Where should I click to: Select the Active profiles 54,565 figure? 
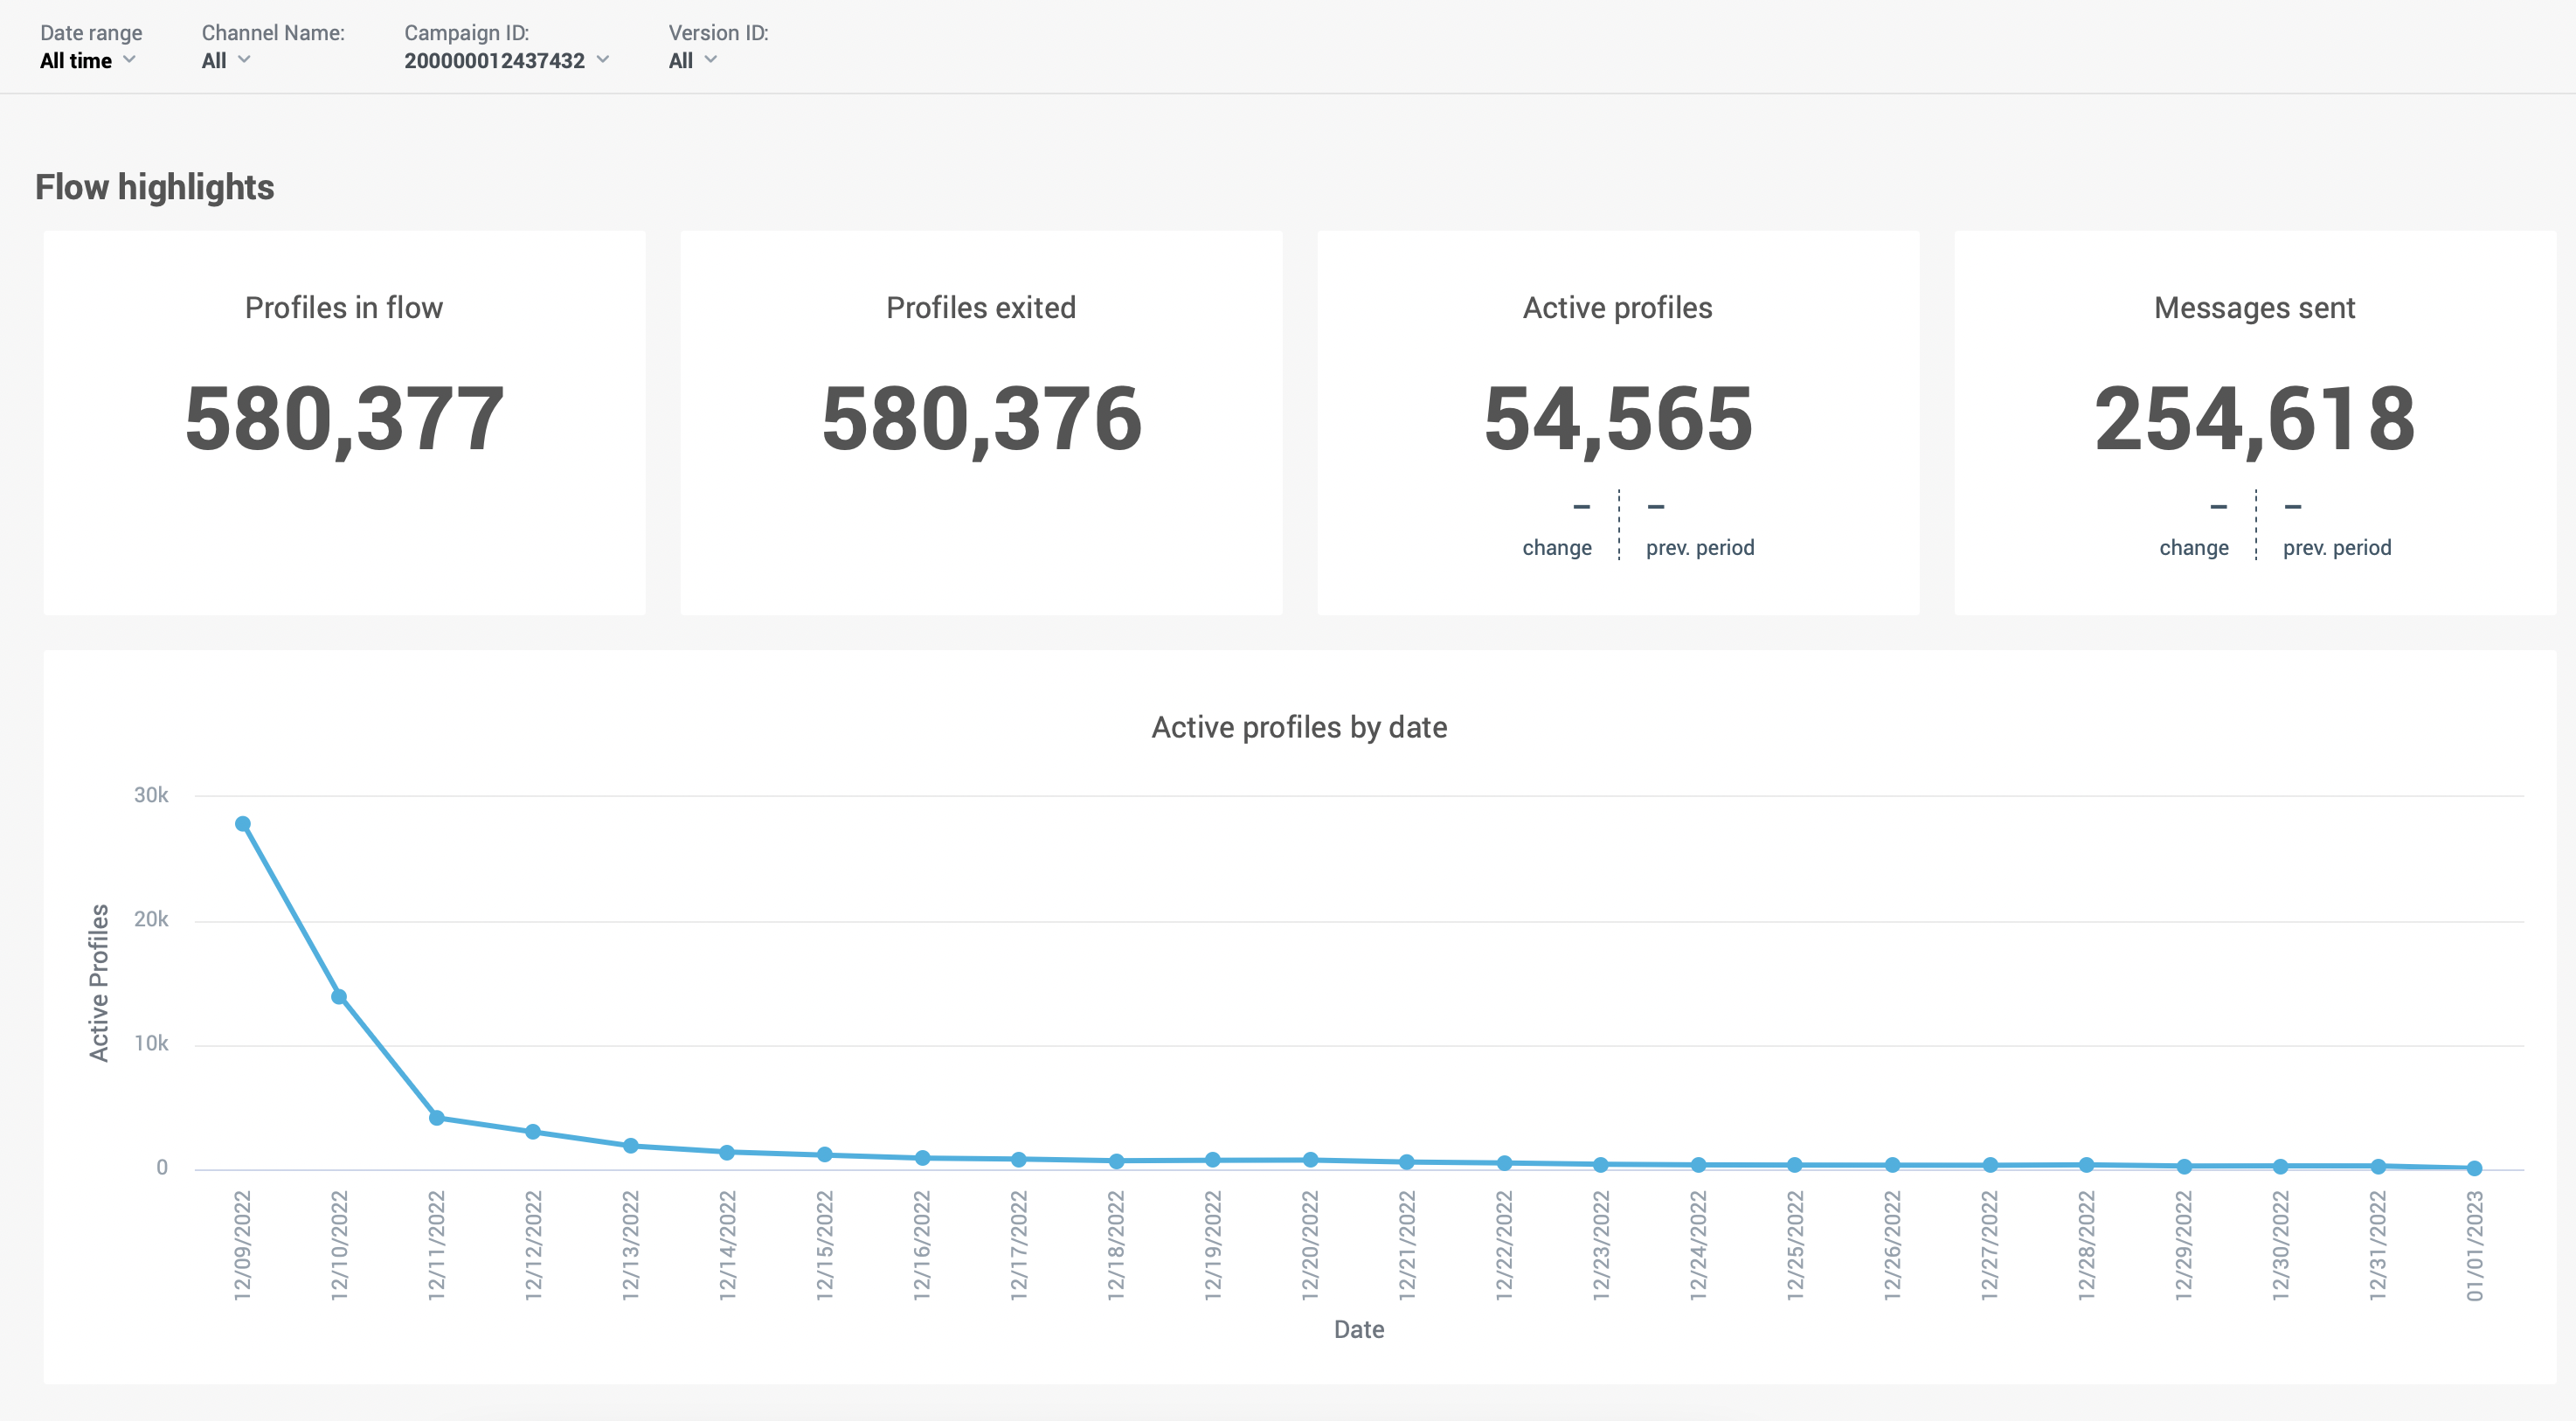click(x=1617, y=419)
